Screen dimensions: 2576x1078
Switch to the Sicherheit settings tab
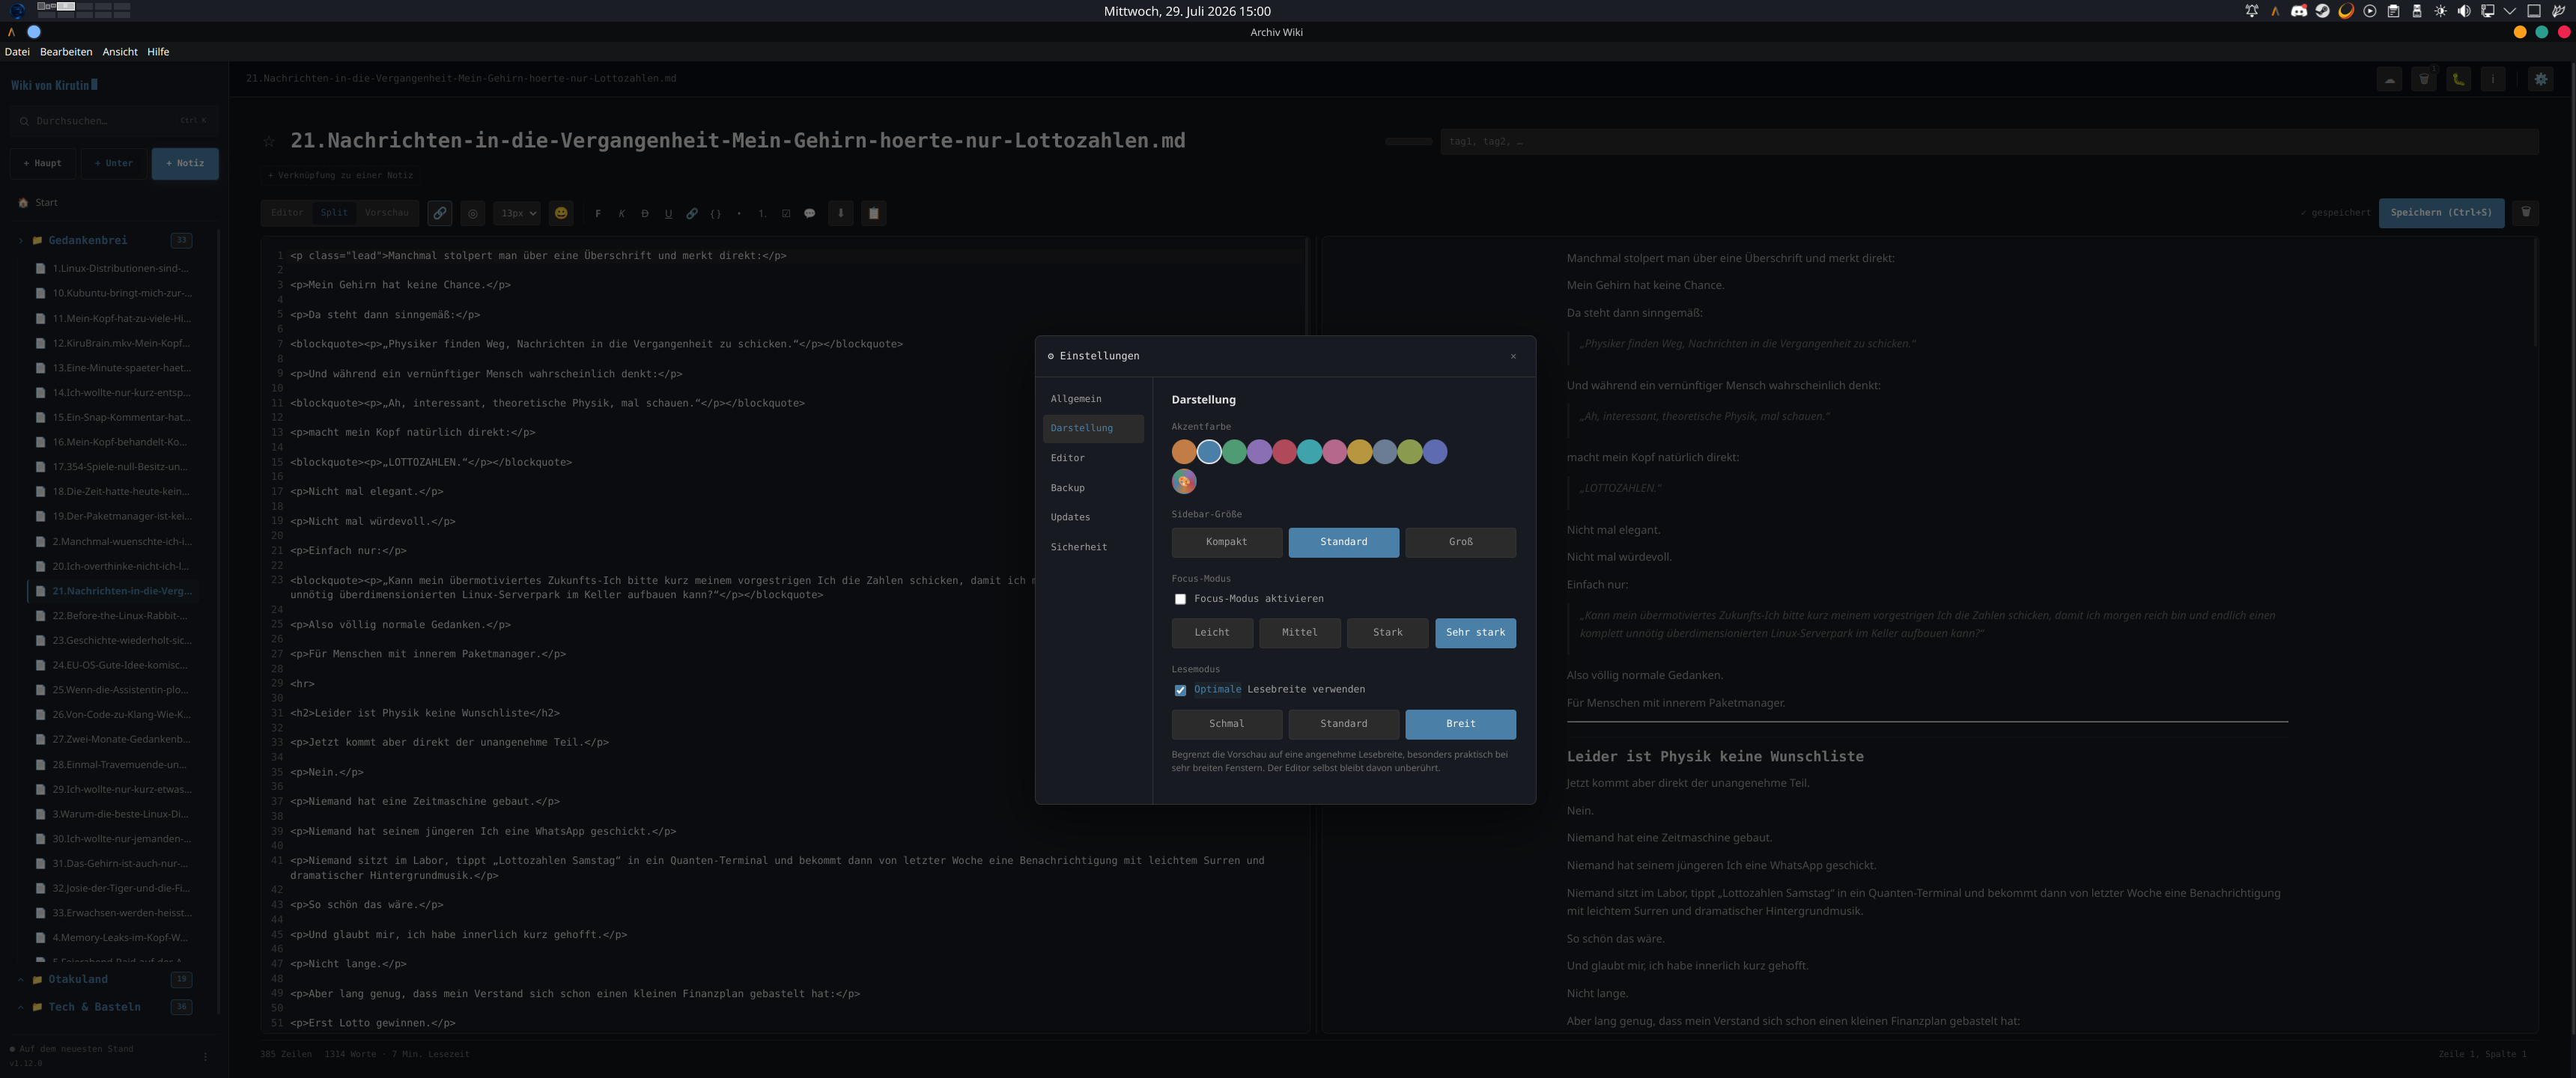(x=1093, y=547)
